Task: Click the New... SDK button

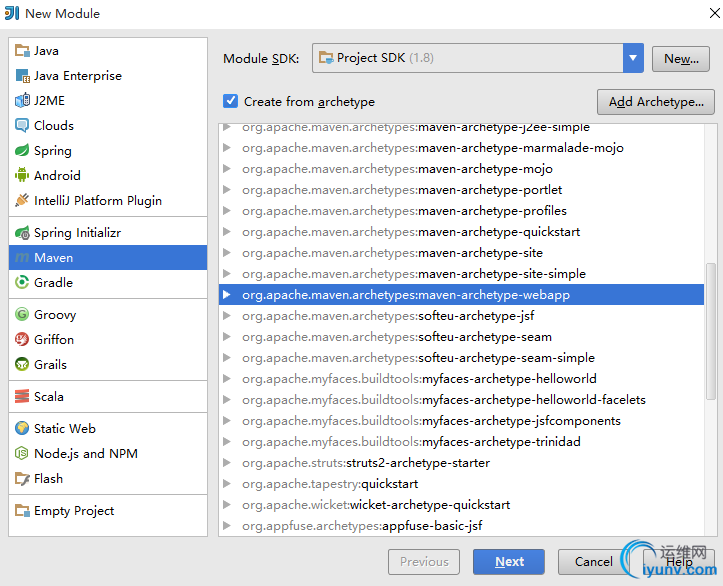Action: pyautogui.click(x=681, y=59)
